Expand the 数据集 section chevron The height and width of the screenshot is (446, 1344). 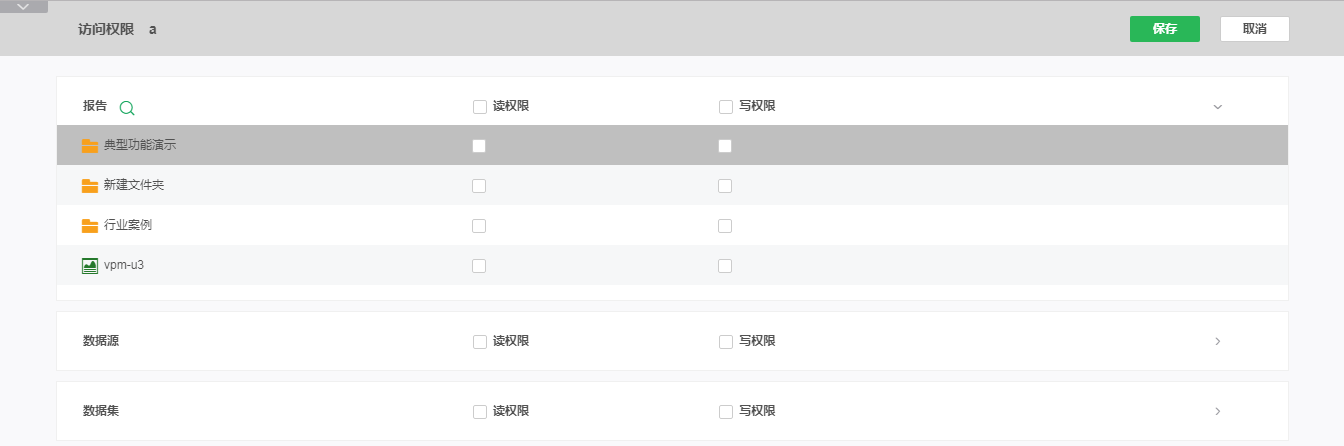pos(1217,411)
